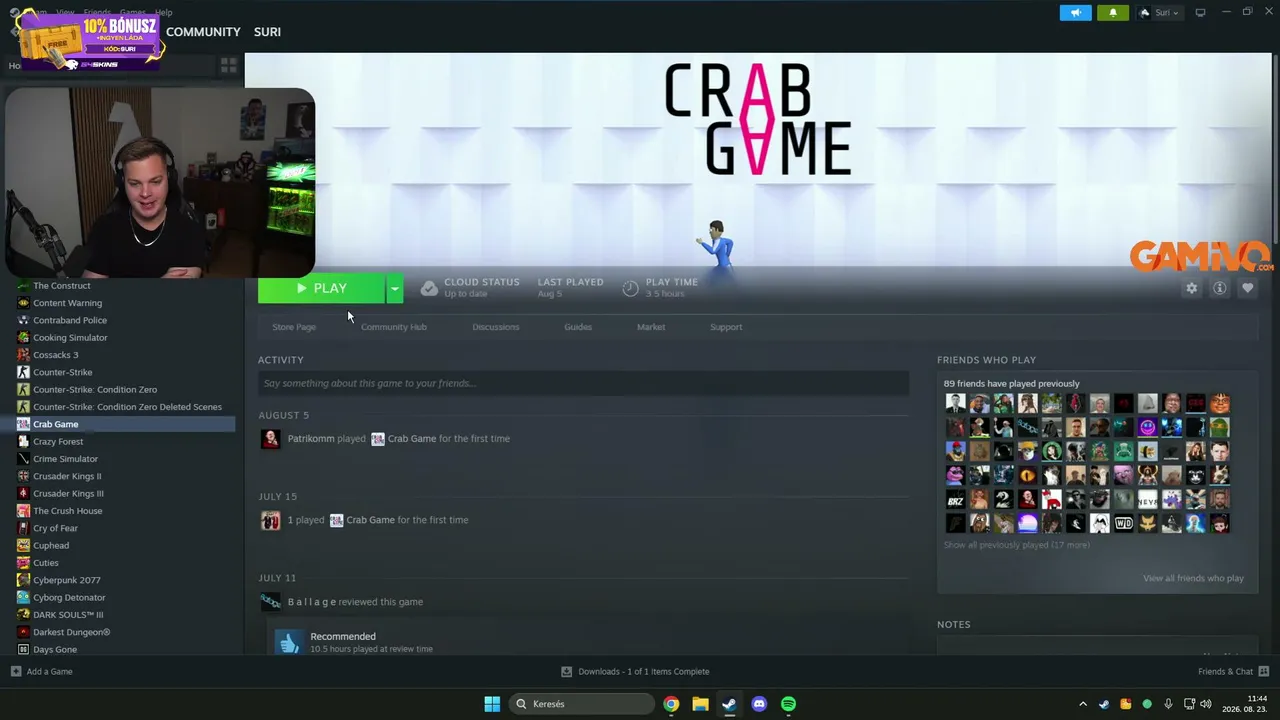Add Crab Game to favorites with heart icon
1280x720 pixels.
[1247, 288]
